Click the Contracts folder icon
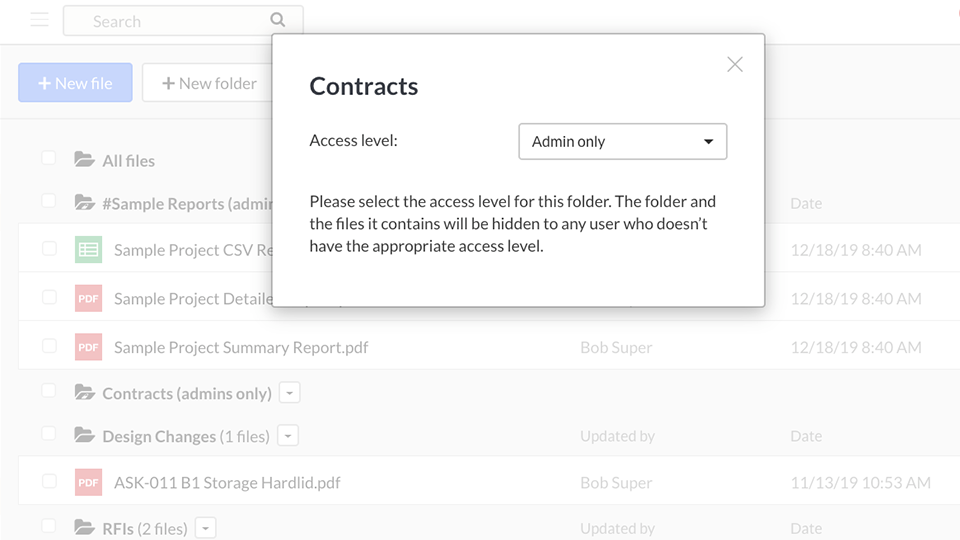 (84, 393)
